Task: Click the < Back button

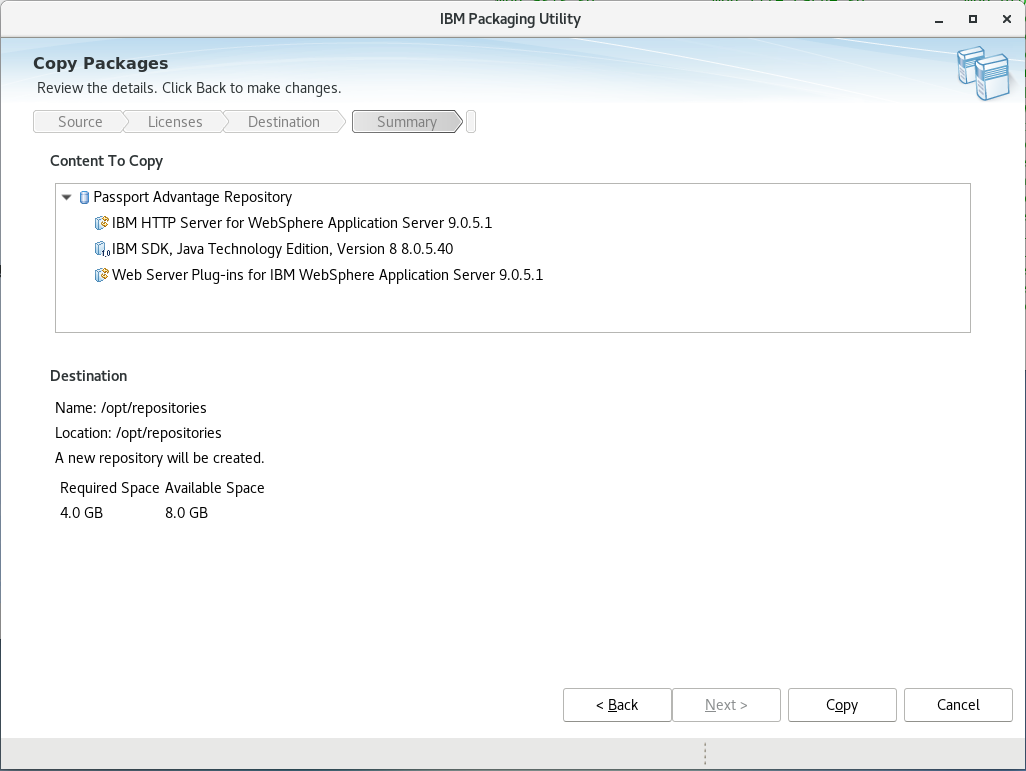Action: tap(617, 705)
